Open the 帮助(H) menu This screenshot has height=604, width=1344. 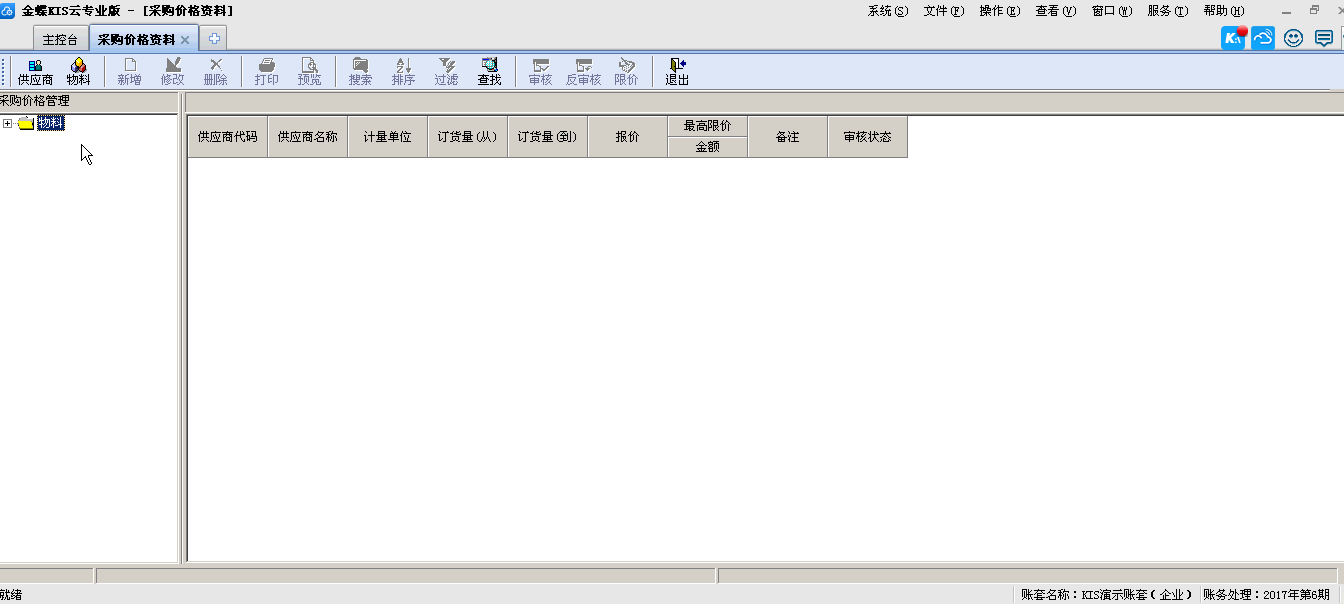(x=1223, y=11)
